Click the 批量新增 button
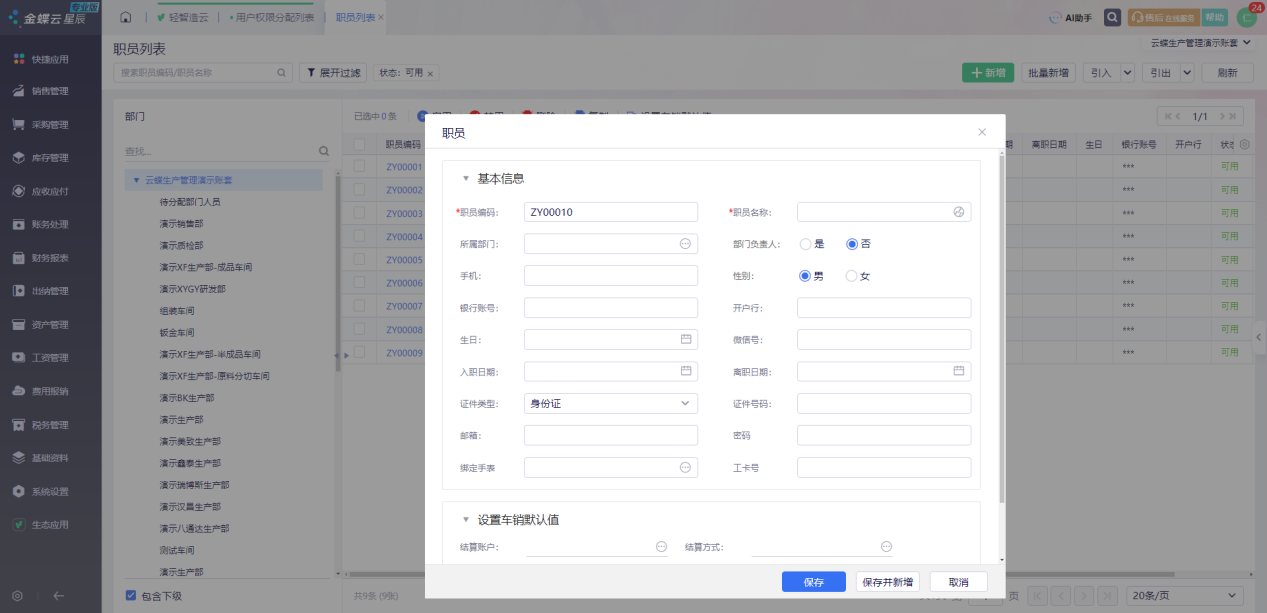 [x=1048, y=73]
